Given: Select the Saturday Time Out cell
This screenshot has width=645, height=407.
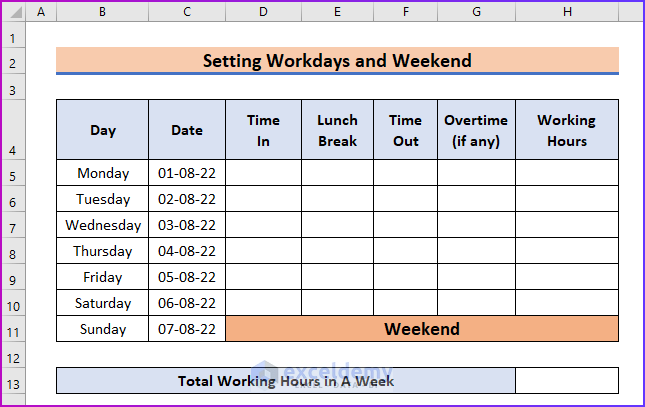Looking at the screenshot, I should coord(405,303).
